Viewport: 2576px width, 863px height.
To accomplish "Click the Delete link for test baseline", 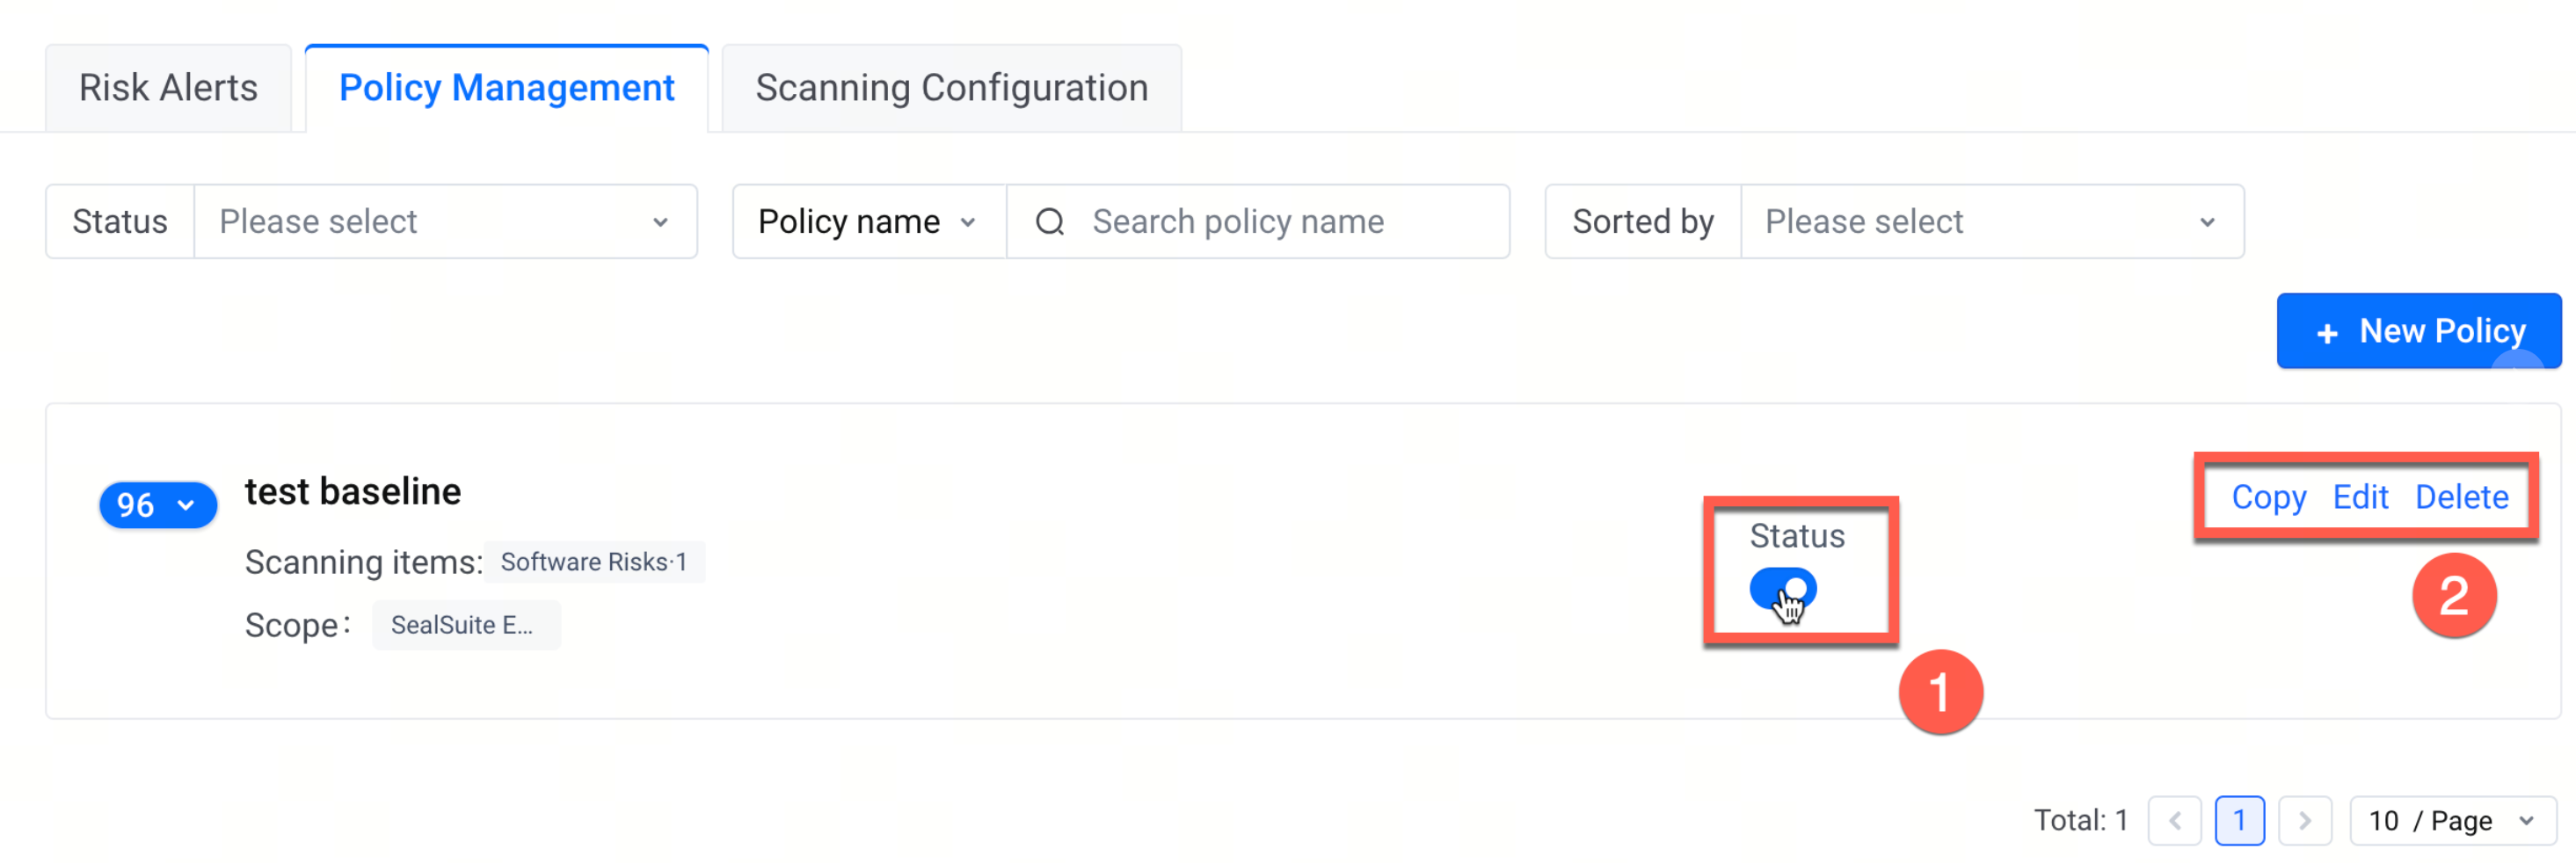I will click(x=2461, y=497).
